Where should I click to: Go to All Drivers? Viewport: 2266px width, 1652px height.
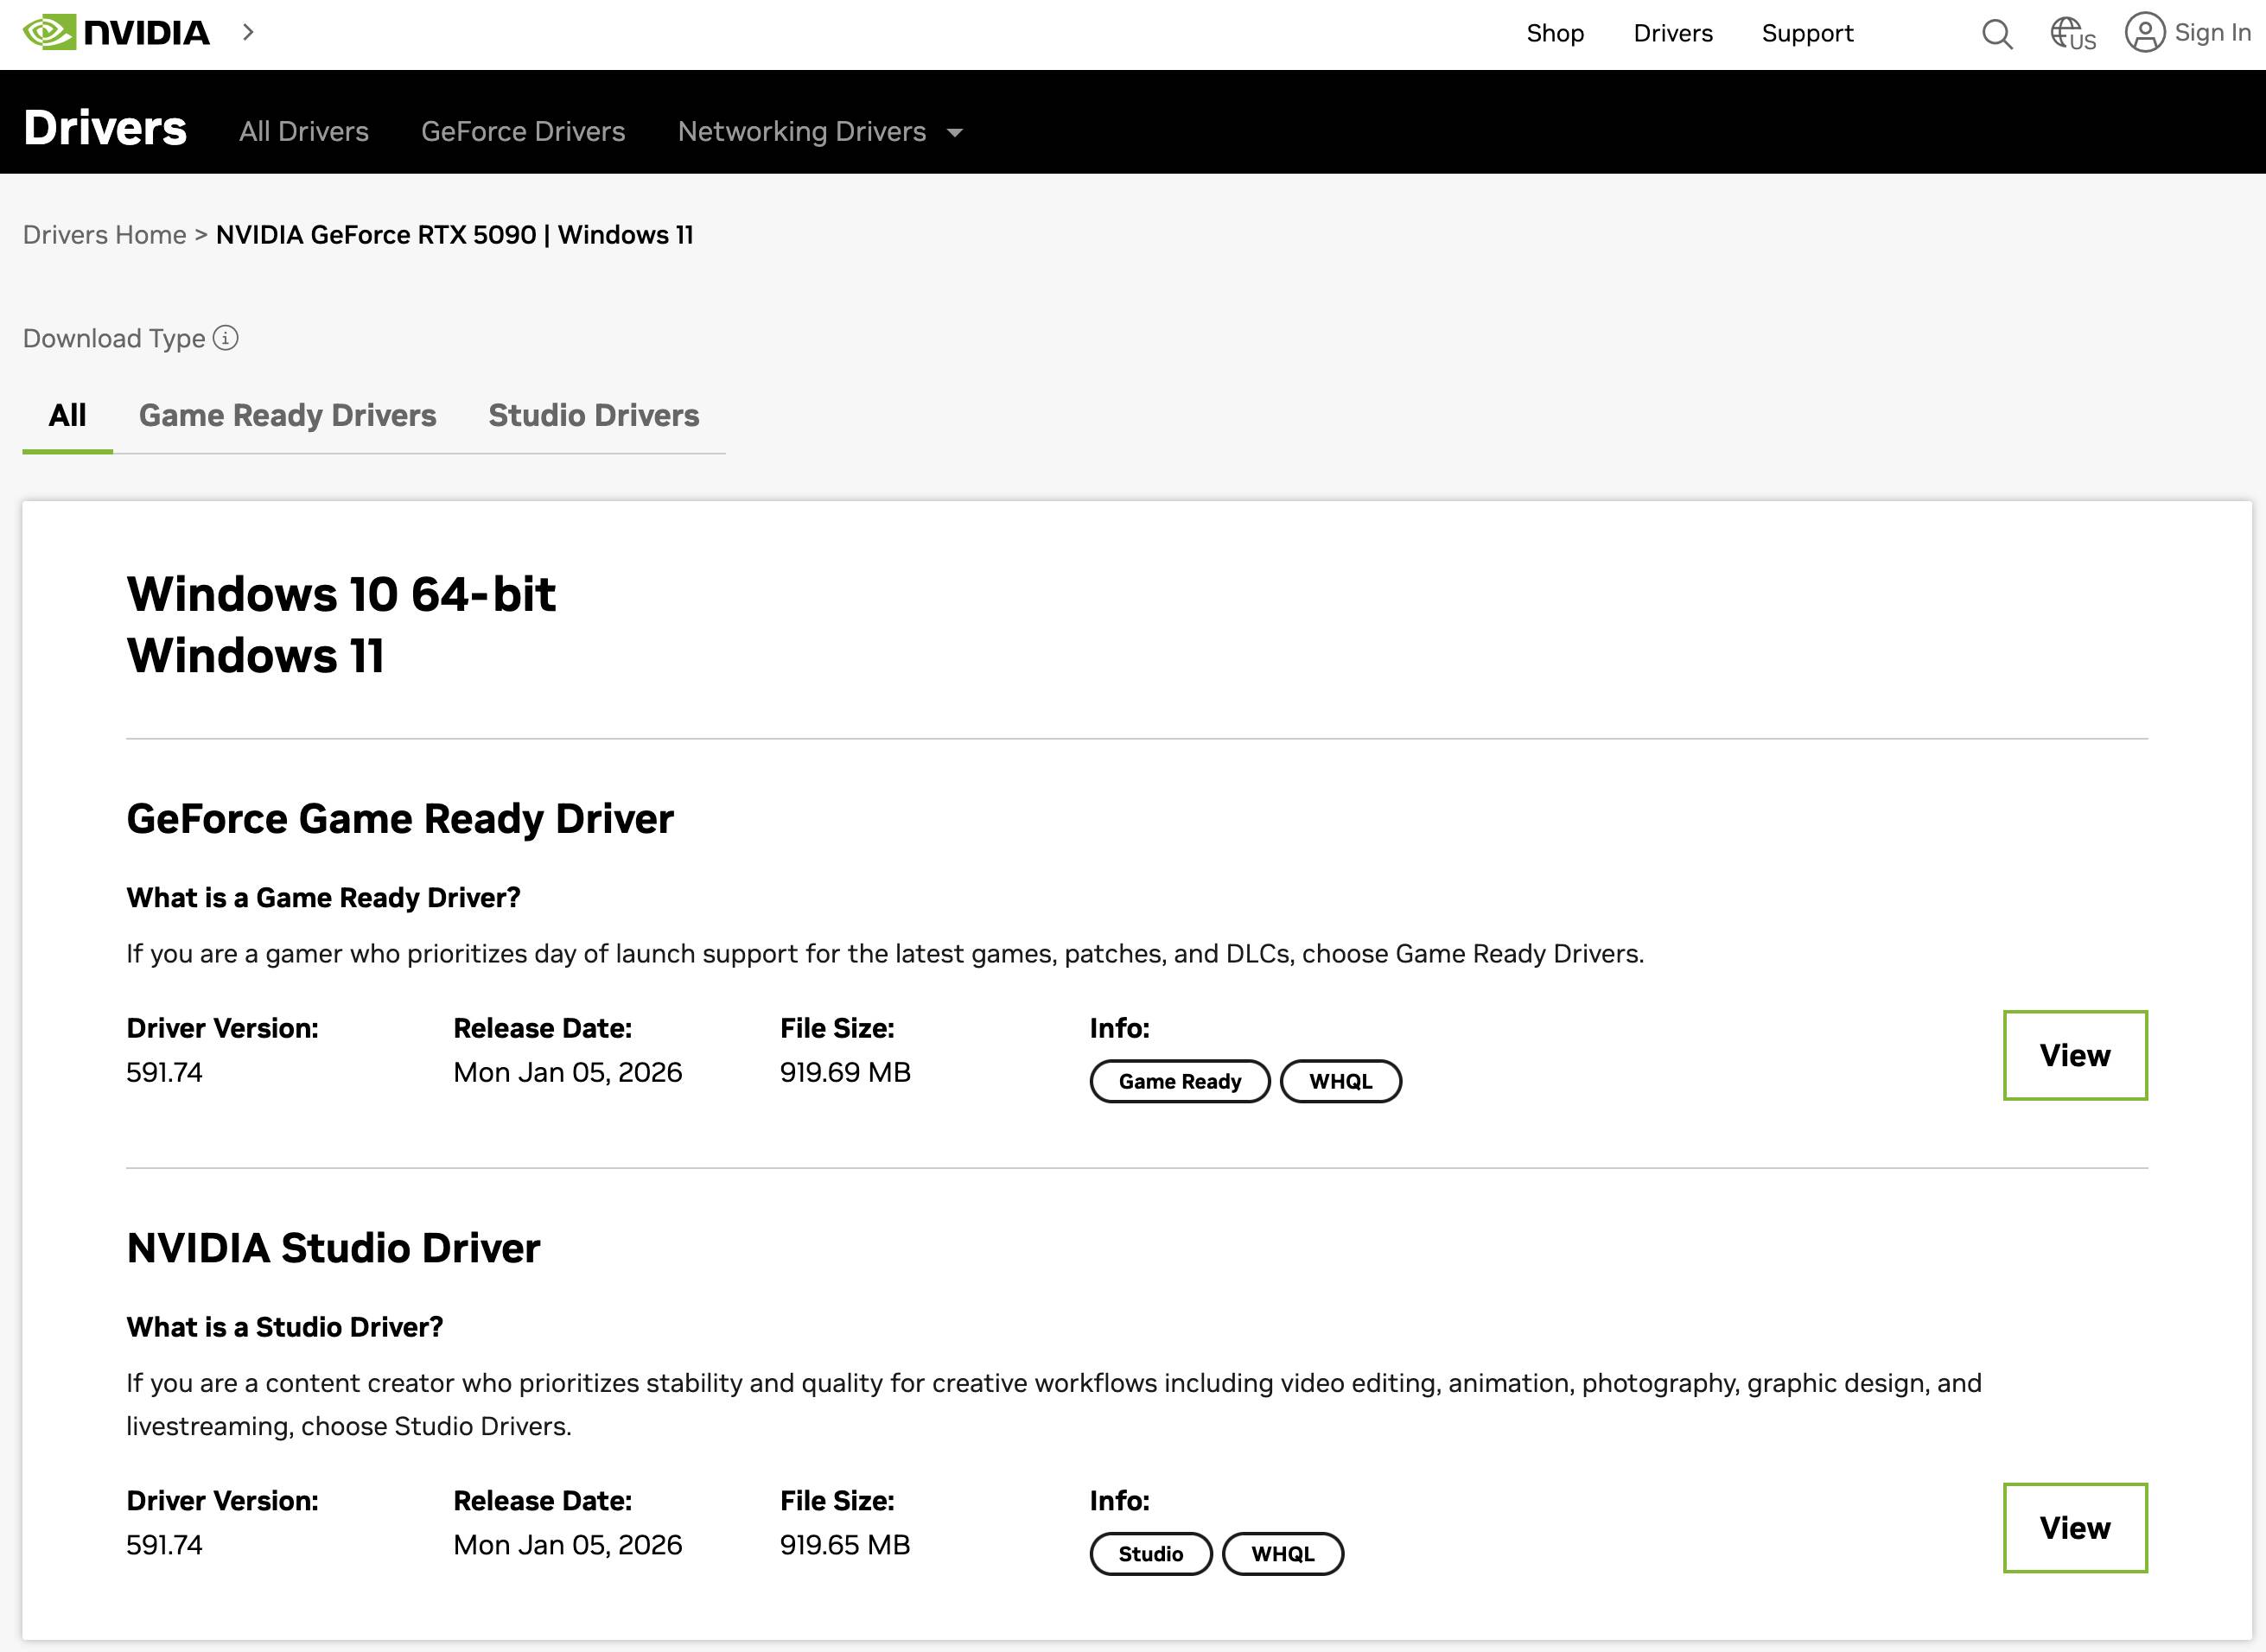coord(304,131)
